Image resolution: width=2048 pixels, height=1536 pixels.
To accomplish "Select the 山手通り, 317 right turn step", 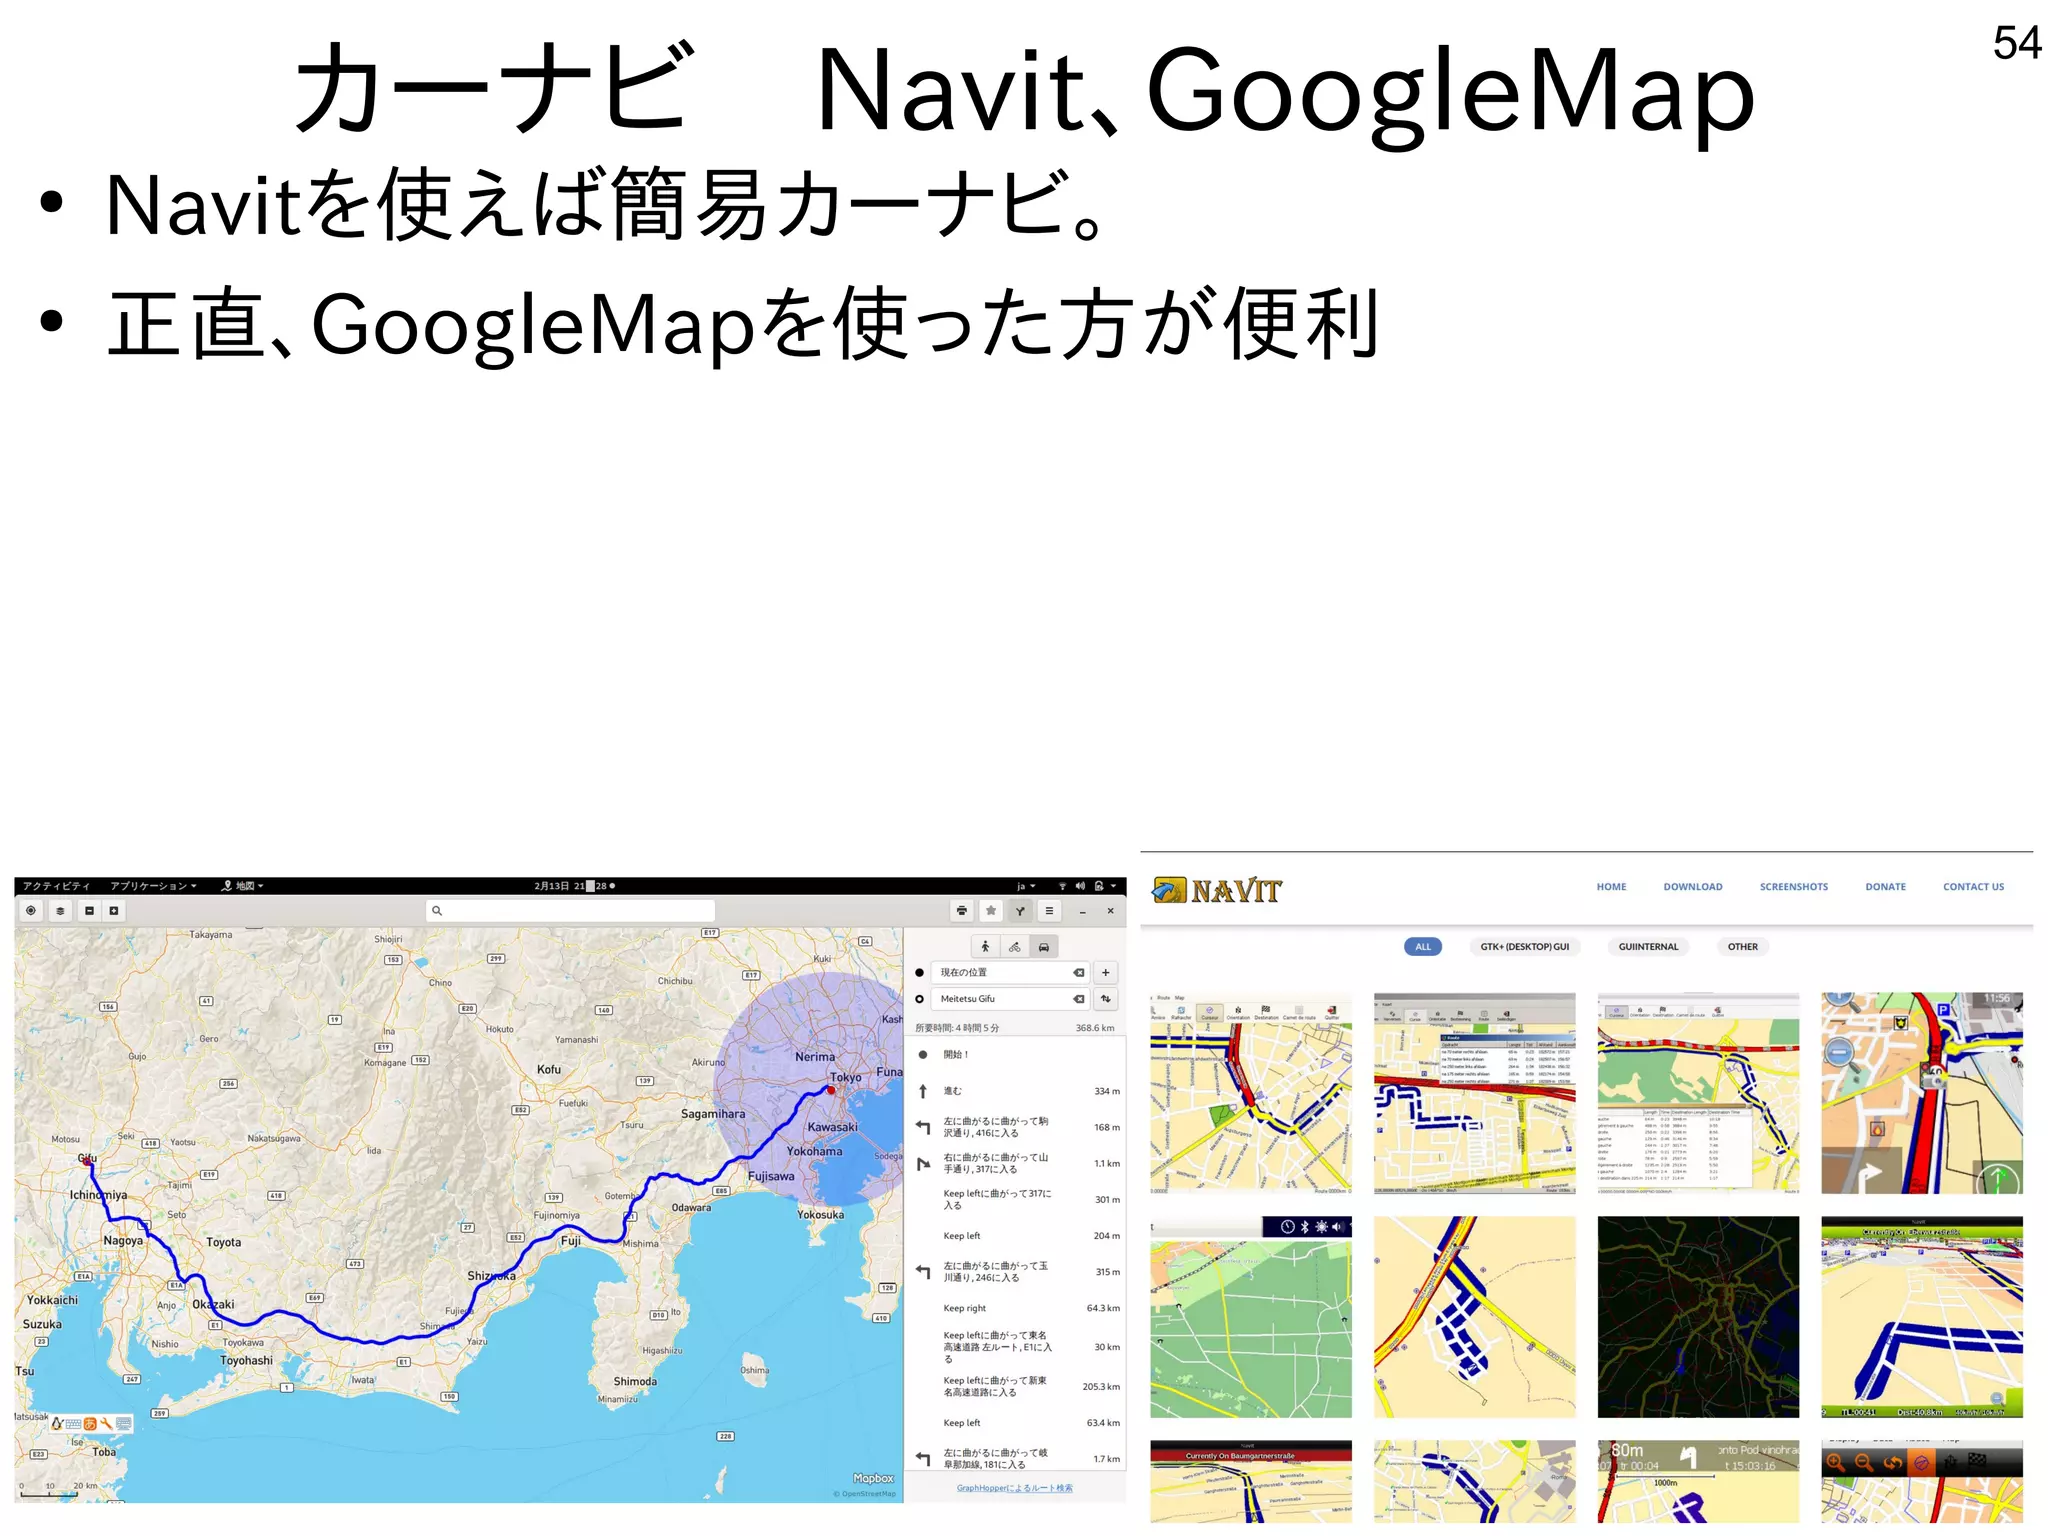I will point(1016,1163).
